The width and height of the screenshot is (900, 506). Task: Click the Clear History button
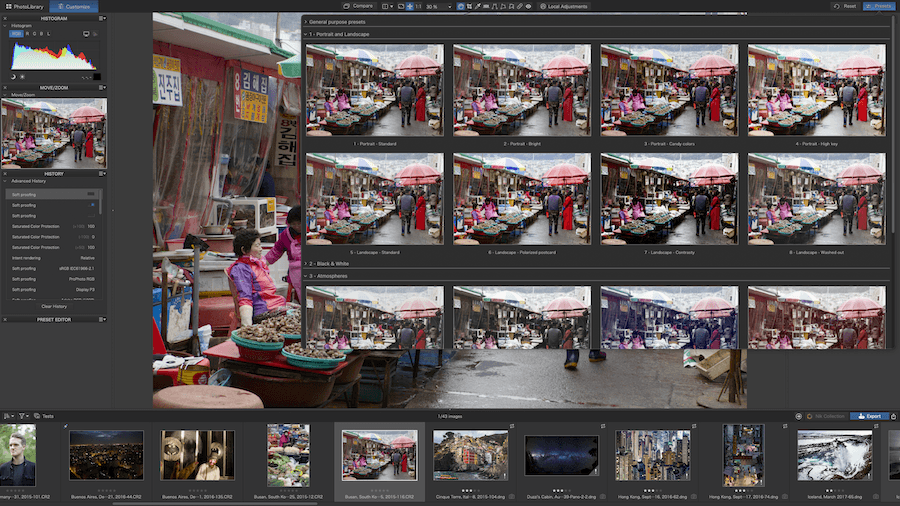click(54, 306)
